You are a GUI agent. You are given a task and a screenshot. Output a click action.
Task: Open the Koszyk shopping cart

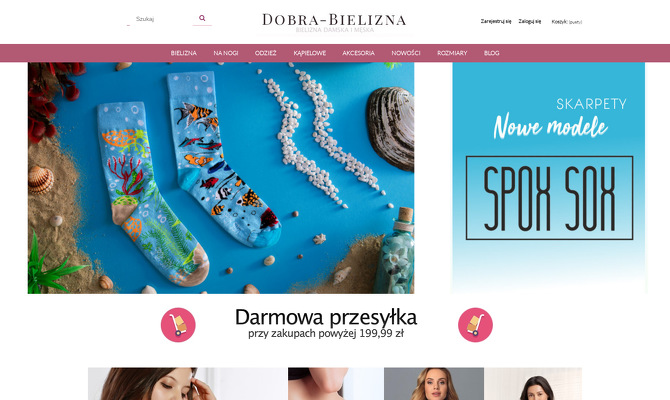(x=567, y=22)
